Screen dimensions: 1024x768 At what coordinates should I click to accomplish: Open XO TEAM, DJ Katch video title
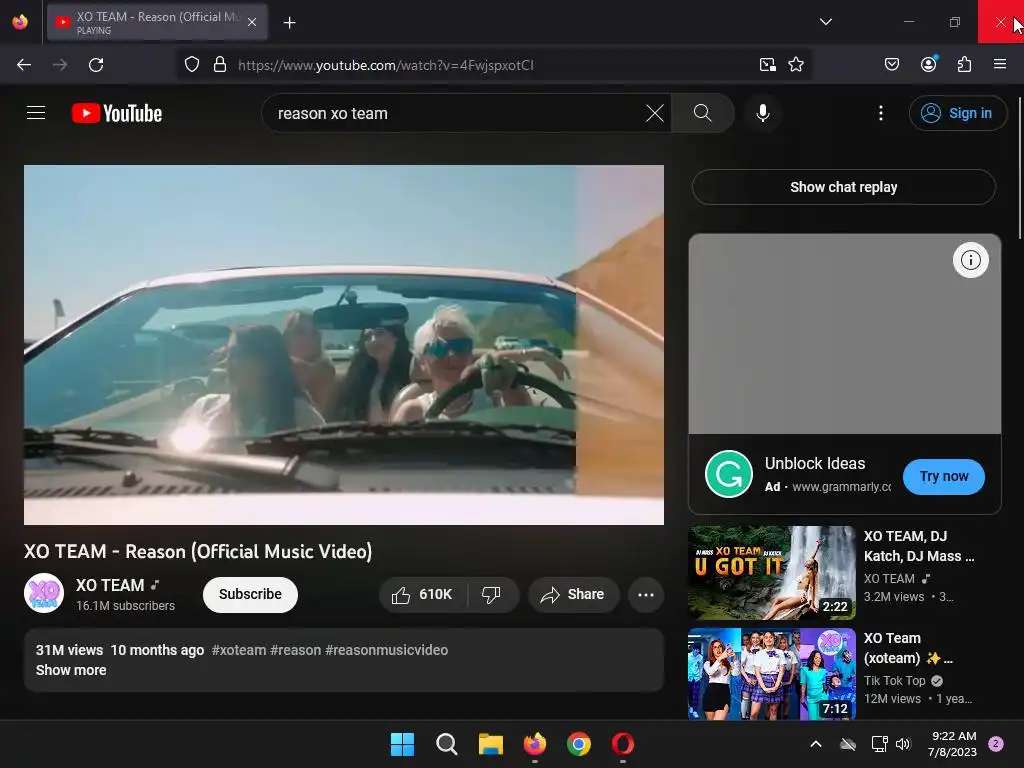[919, 546]
